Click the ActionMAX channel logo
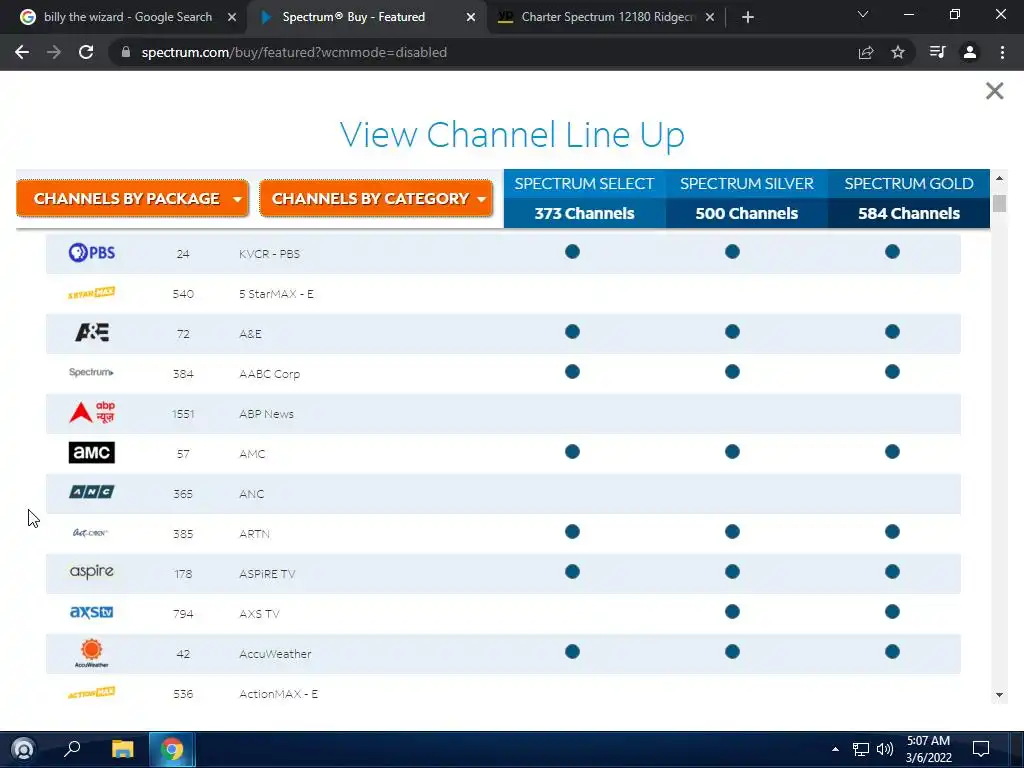This screenshot has height=768, width=1024. coord(91,693)
